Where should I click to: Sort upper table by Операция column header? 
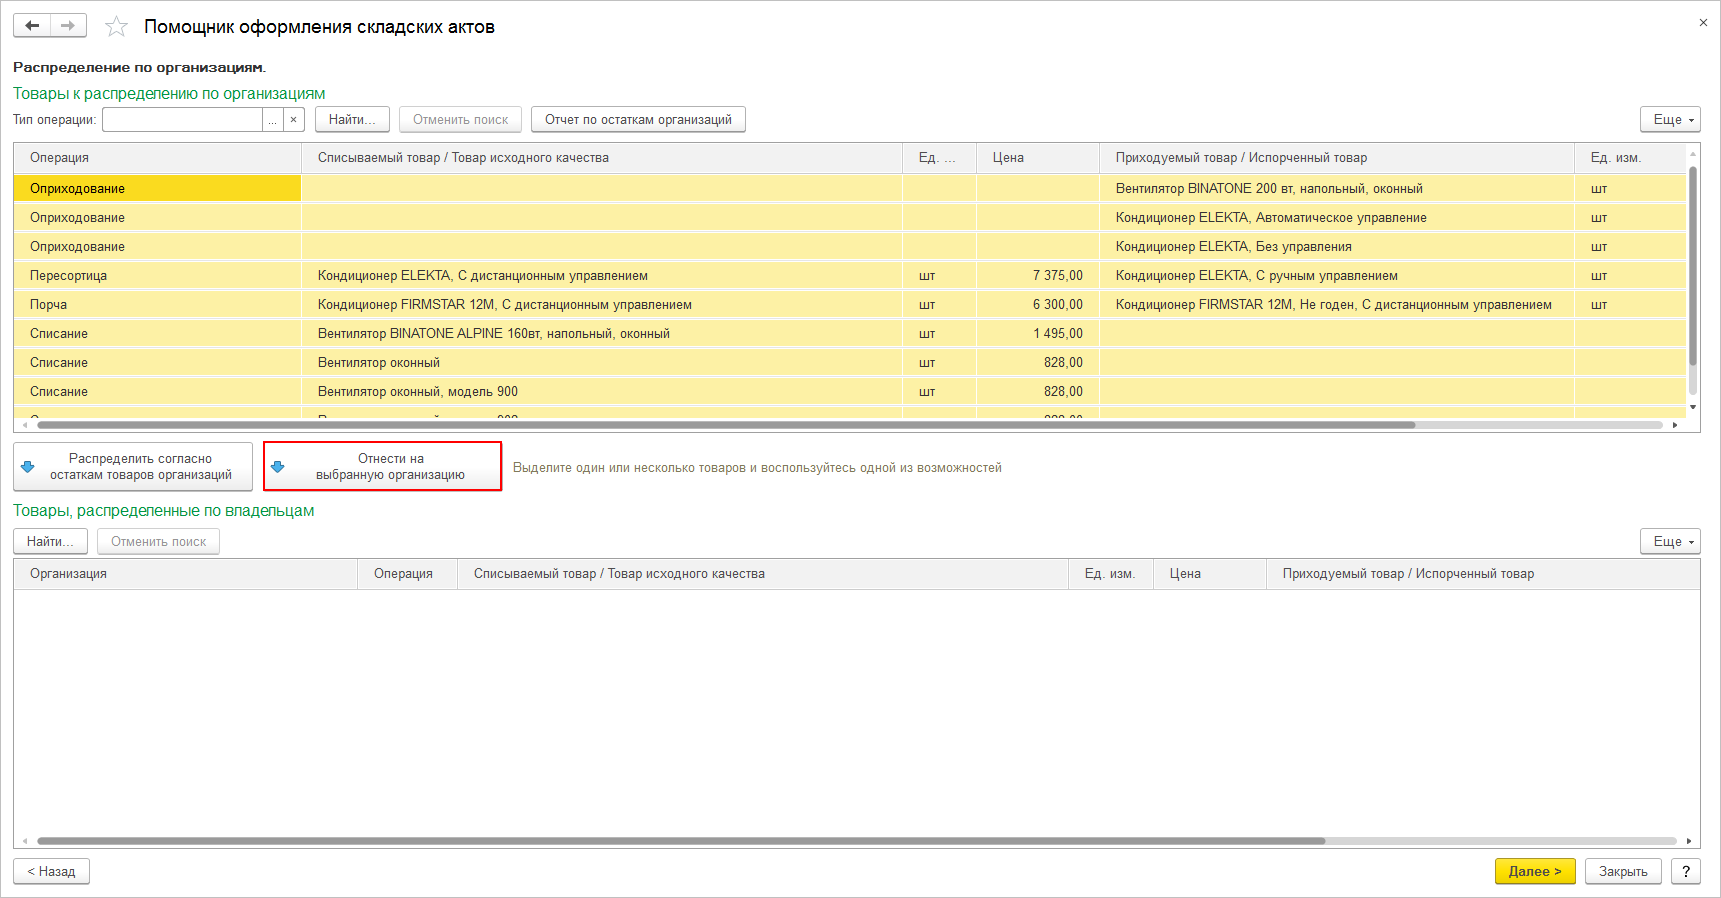[157, 158]
